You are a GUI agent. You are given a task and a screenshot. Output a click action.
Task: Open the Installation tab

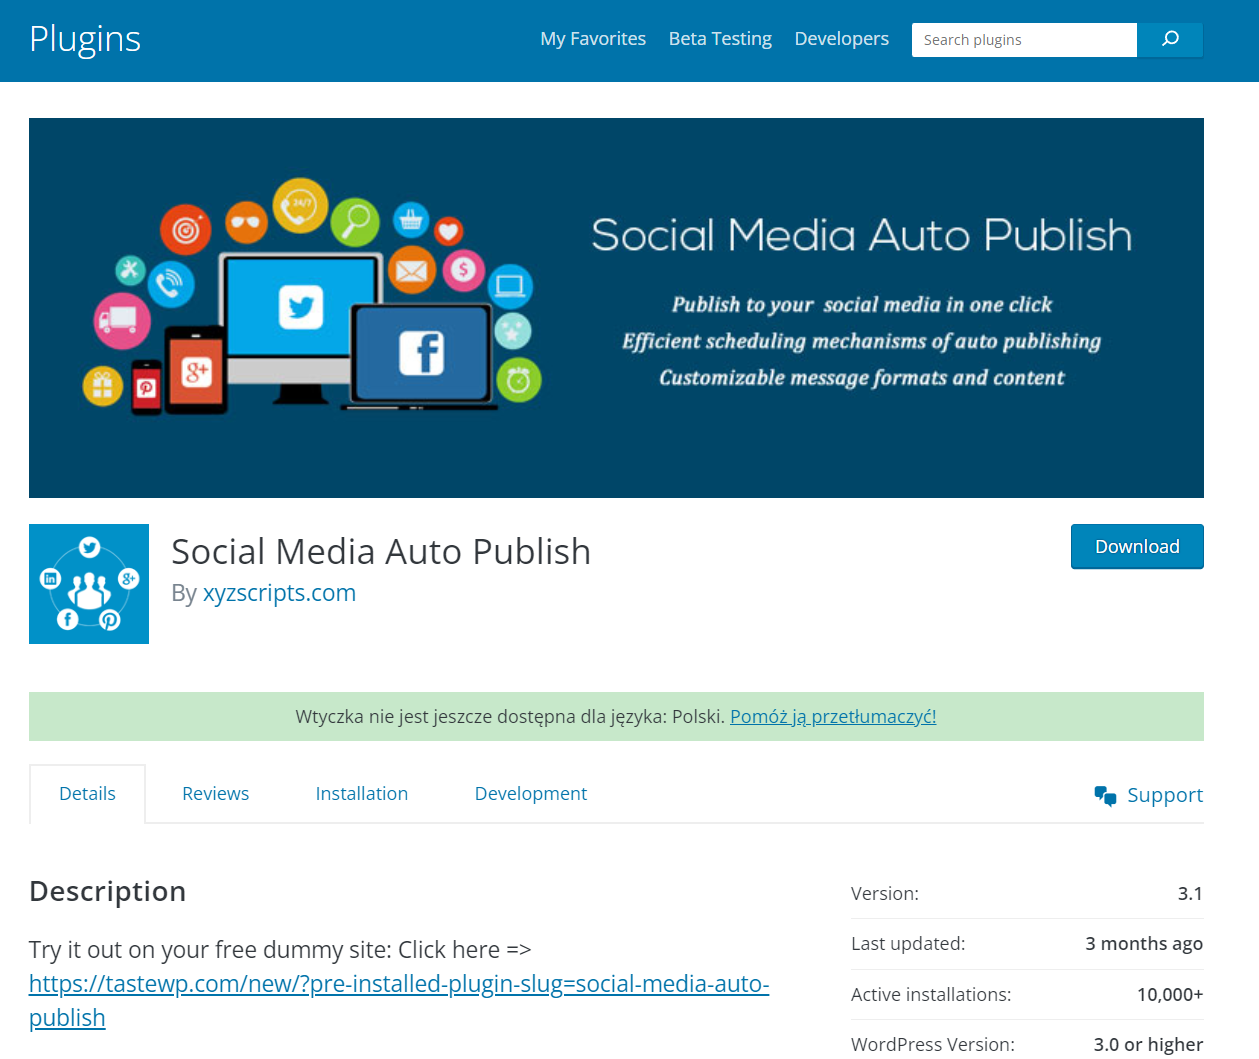[362, 794]
